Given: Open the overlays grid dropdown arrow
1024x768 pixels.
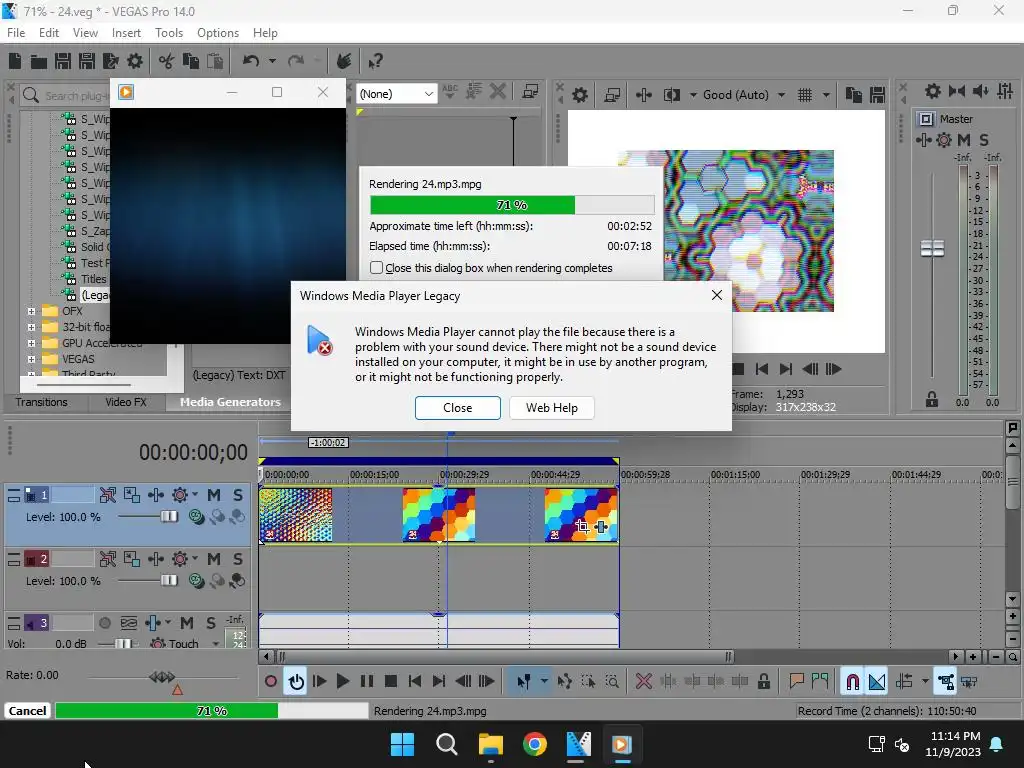Looking at the screenshot, I should click(825, 95).
